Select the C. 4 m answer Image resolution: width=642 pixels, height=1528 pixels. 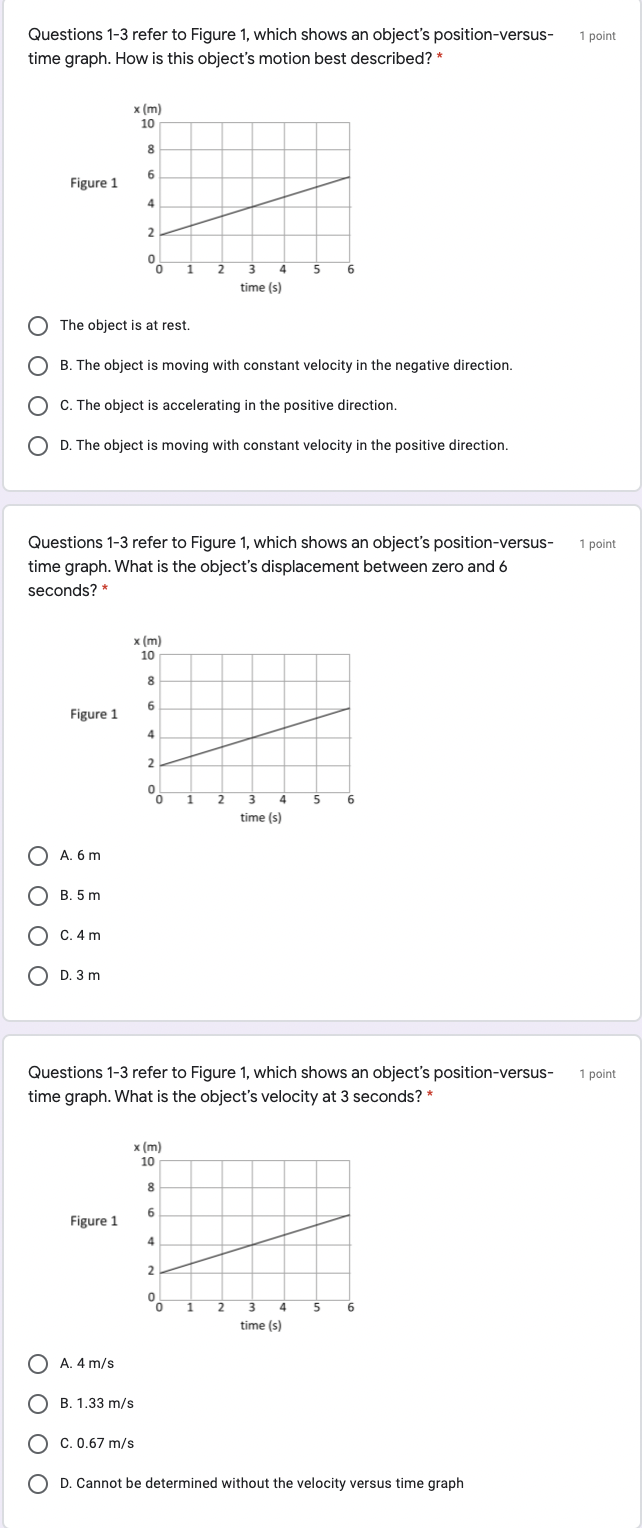click(37, 936)
